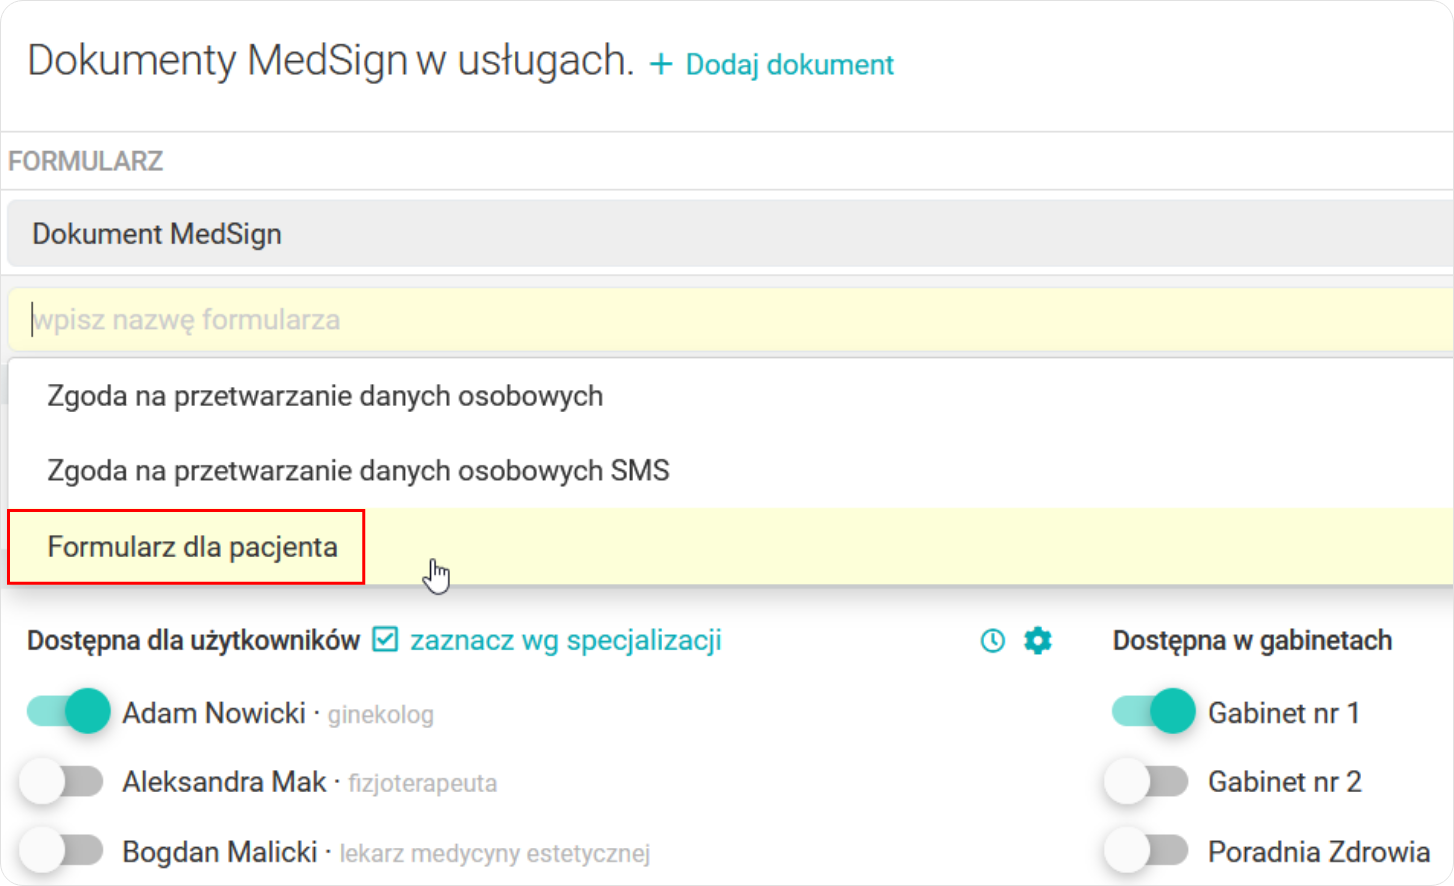This screenshot has width=1454, height=886.
Task: Turn on the Poradnia Zdrowia switch
Action: [1146, 850]
